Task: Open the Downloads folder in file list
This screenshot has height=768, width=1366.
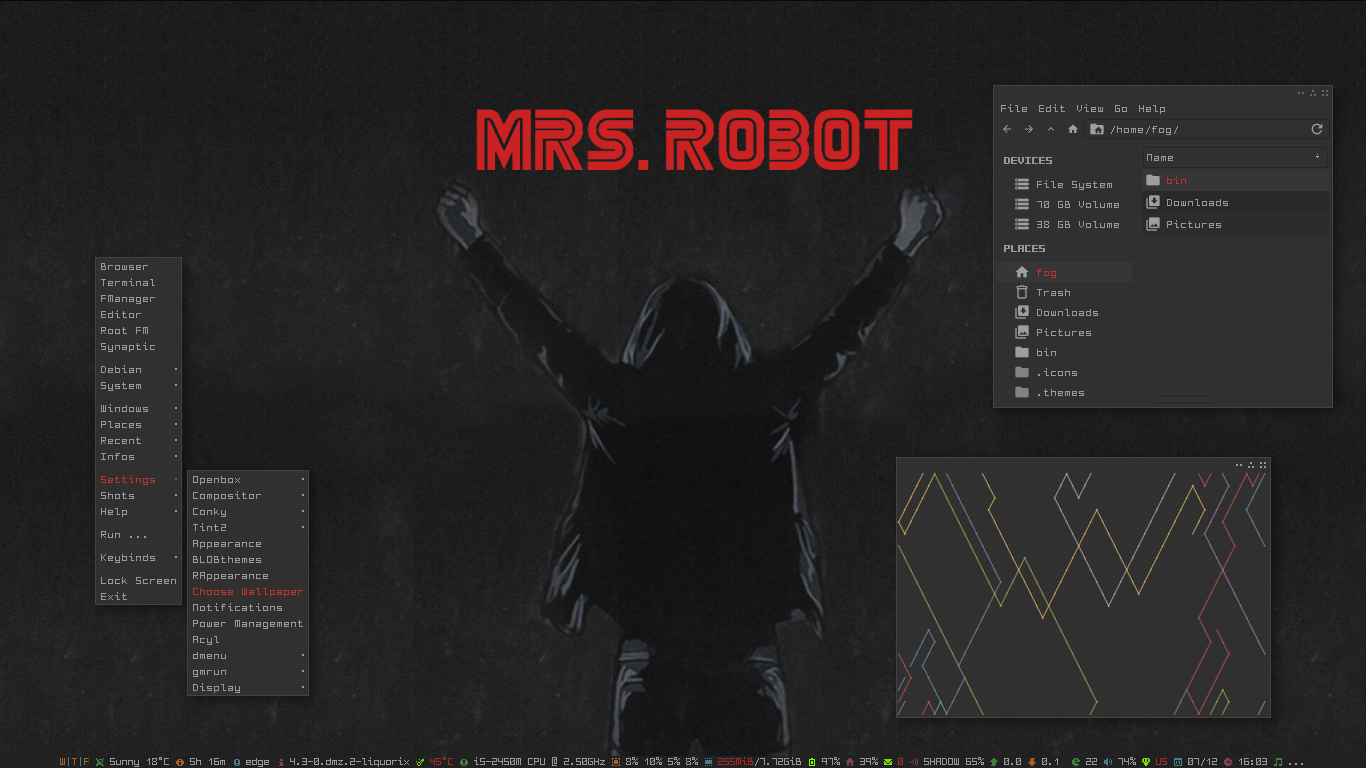Action: pos(1196,203)
